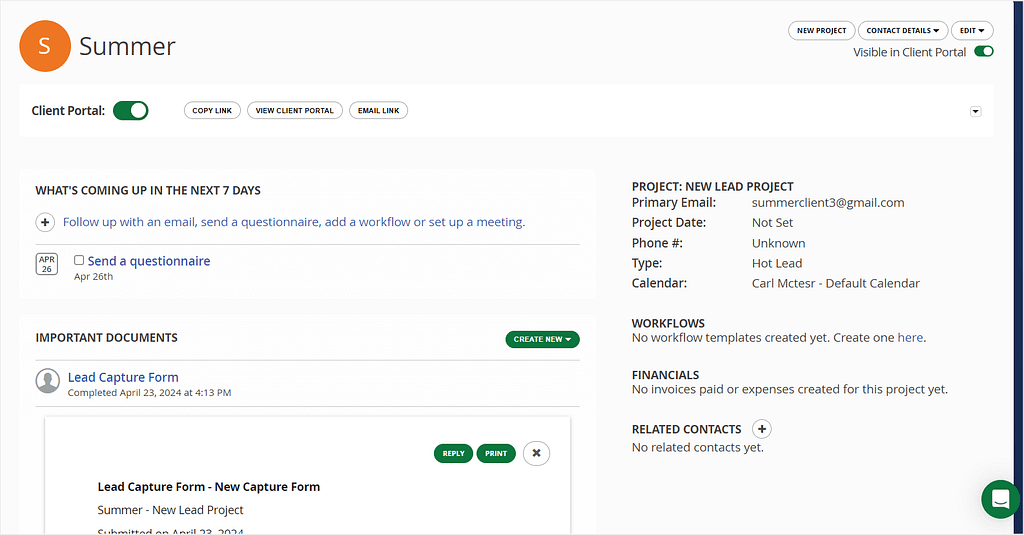Expand the client portal panel arrow
Viewport: 1024px width, 535px height.
pyautogui.click(x=976, y=112)
